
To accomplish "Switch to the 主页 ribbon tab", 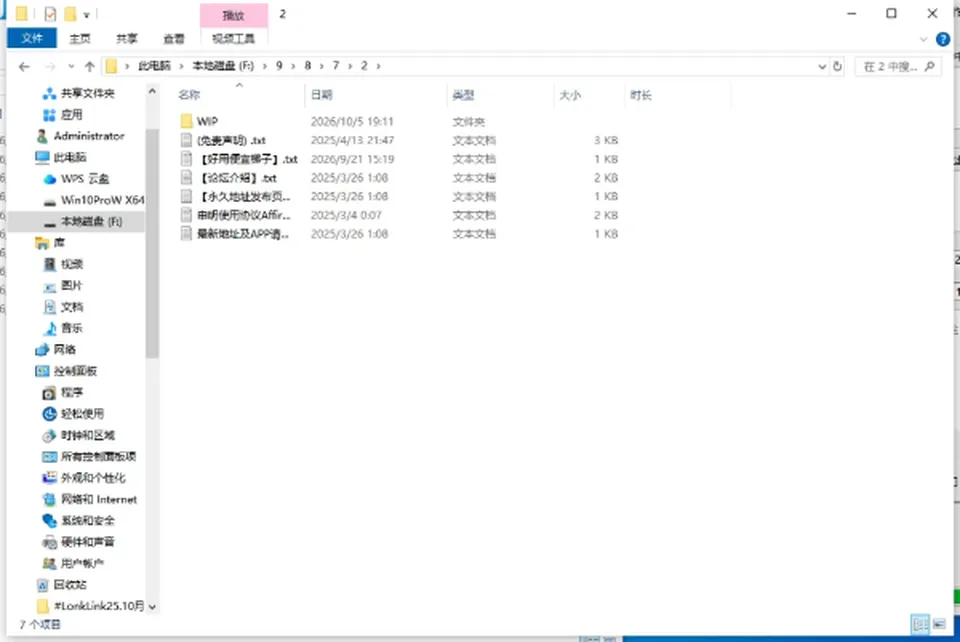I will [80, 39].
